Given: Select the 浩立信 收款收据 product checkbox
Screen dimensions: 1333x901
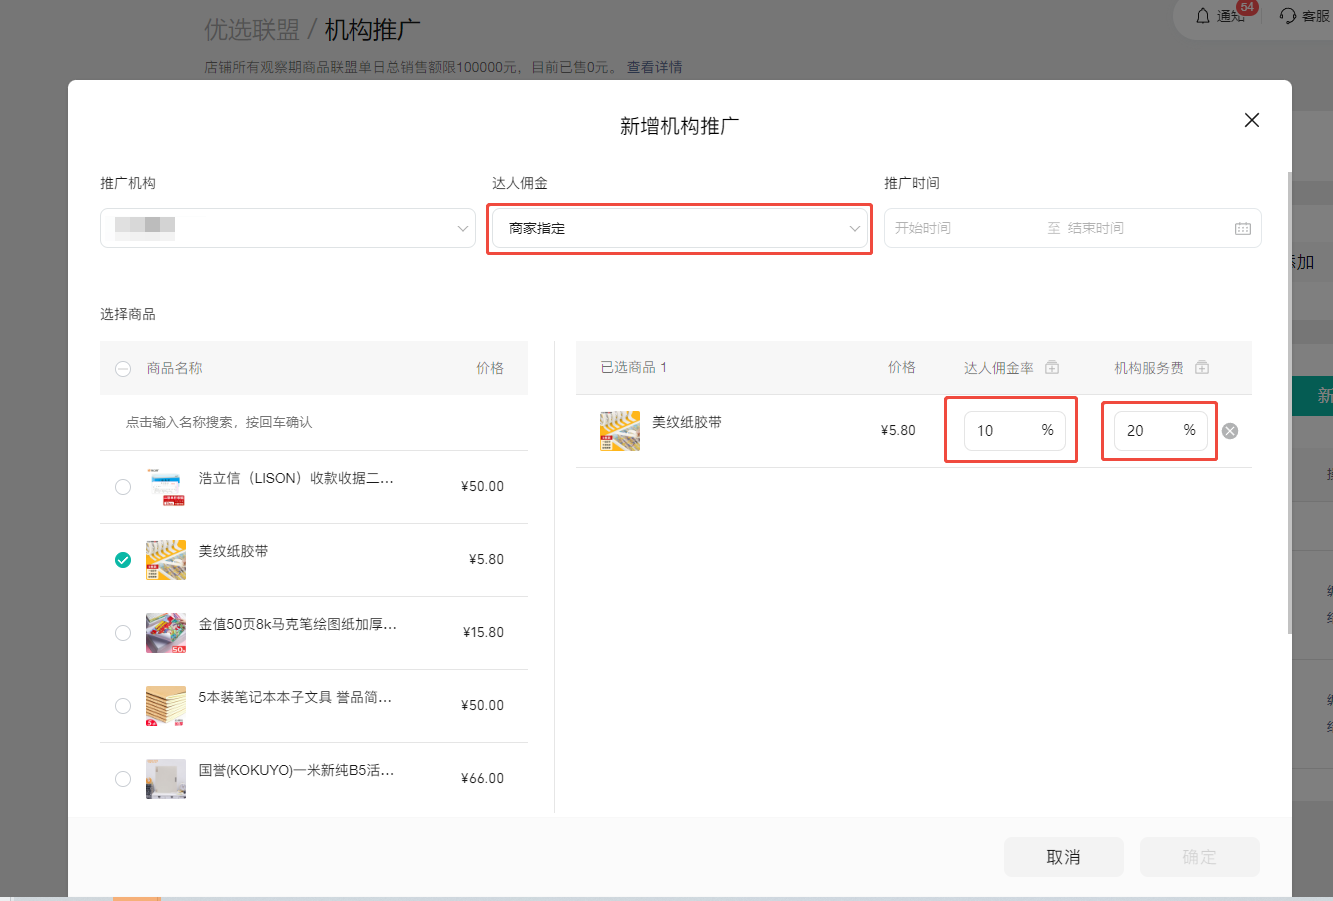Looking at the screenshot, I should coord(123,487).
